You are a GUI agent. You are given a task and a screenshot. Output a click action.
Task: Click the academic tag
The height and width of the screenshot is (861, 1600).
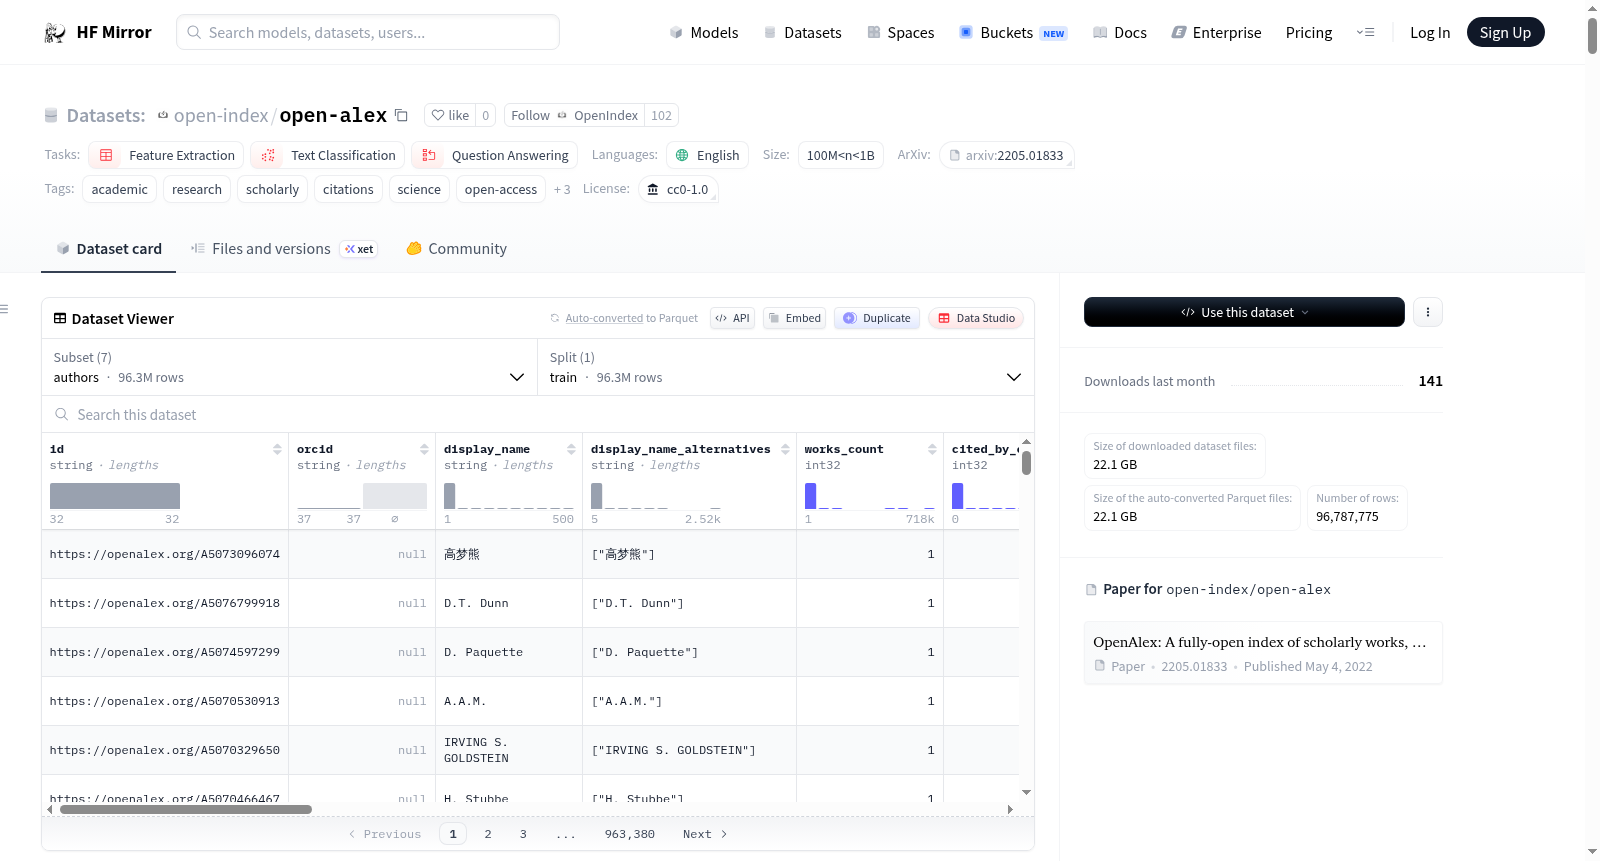[119, 189]
